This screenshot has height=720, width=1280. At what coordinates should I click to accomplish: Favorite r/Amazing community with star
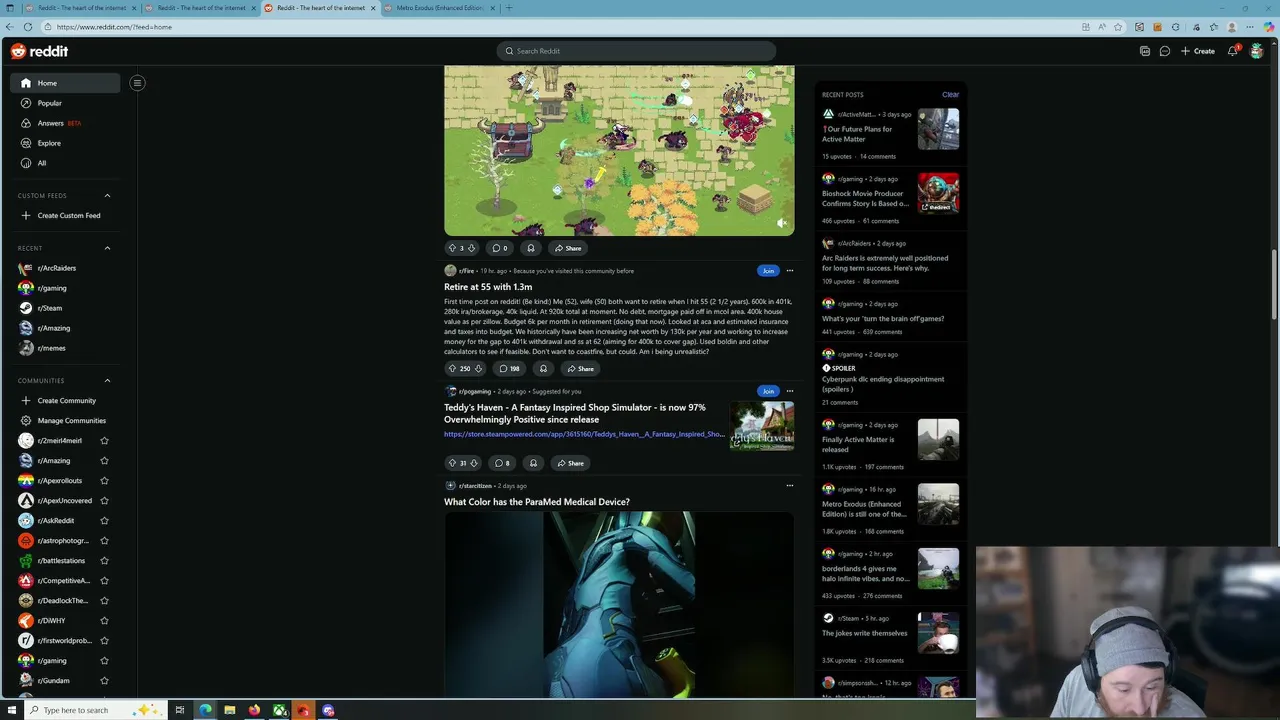pyautogui.click(x=104, y=460)
